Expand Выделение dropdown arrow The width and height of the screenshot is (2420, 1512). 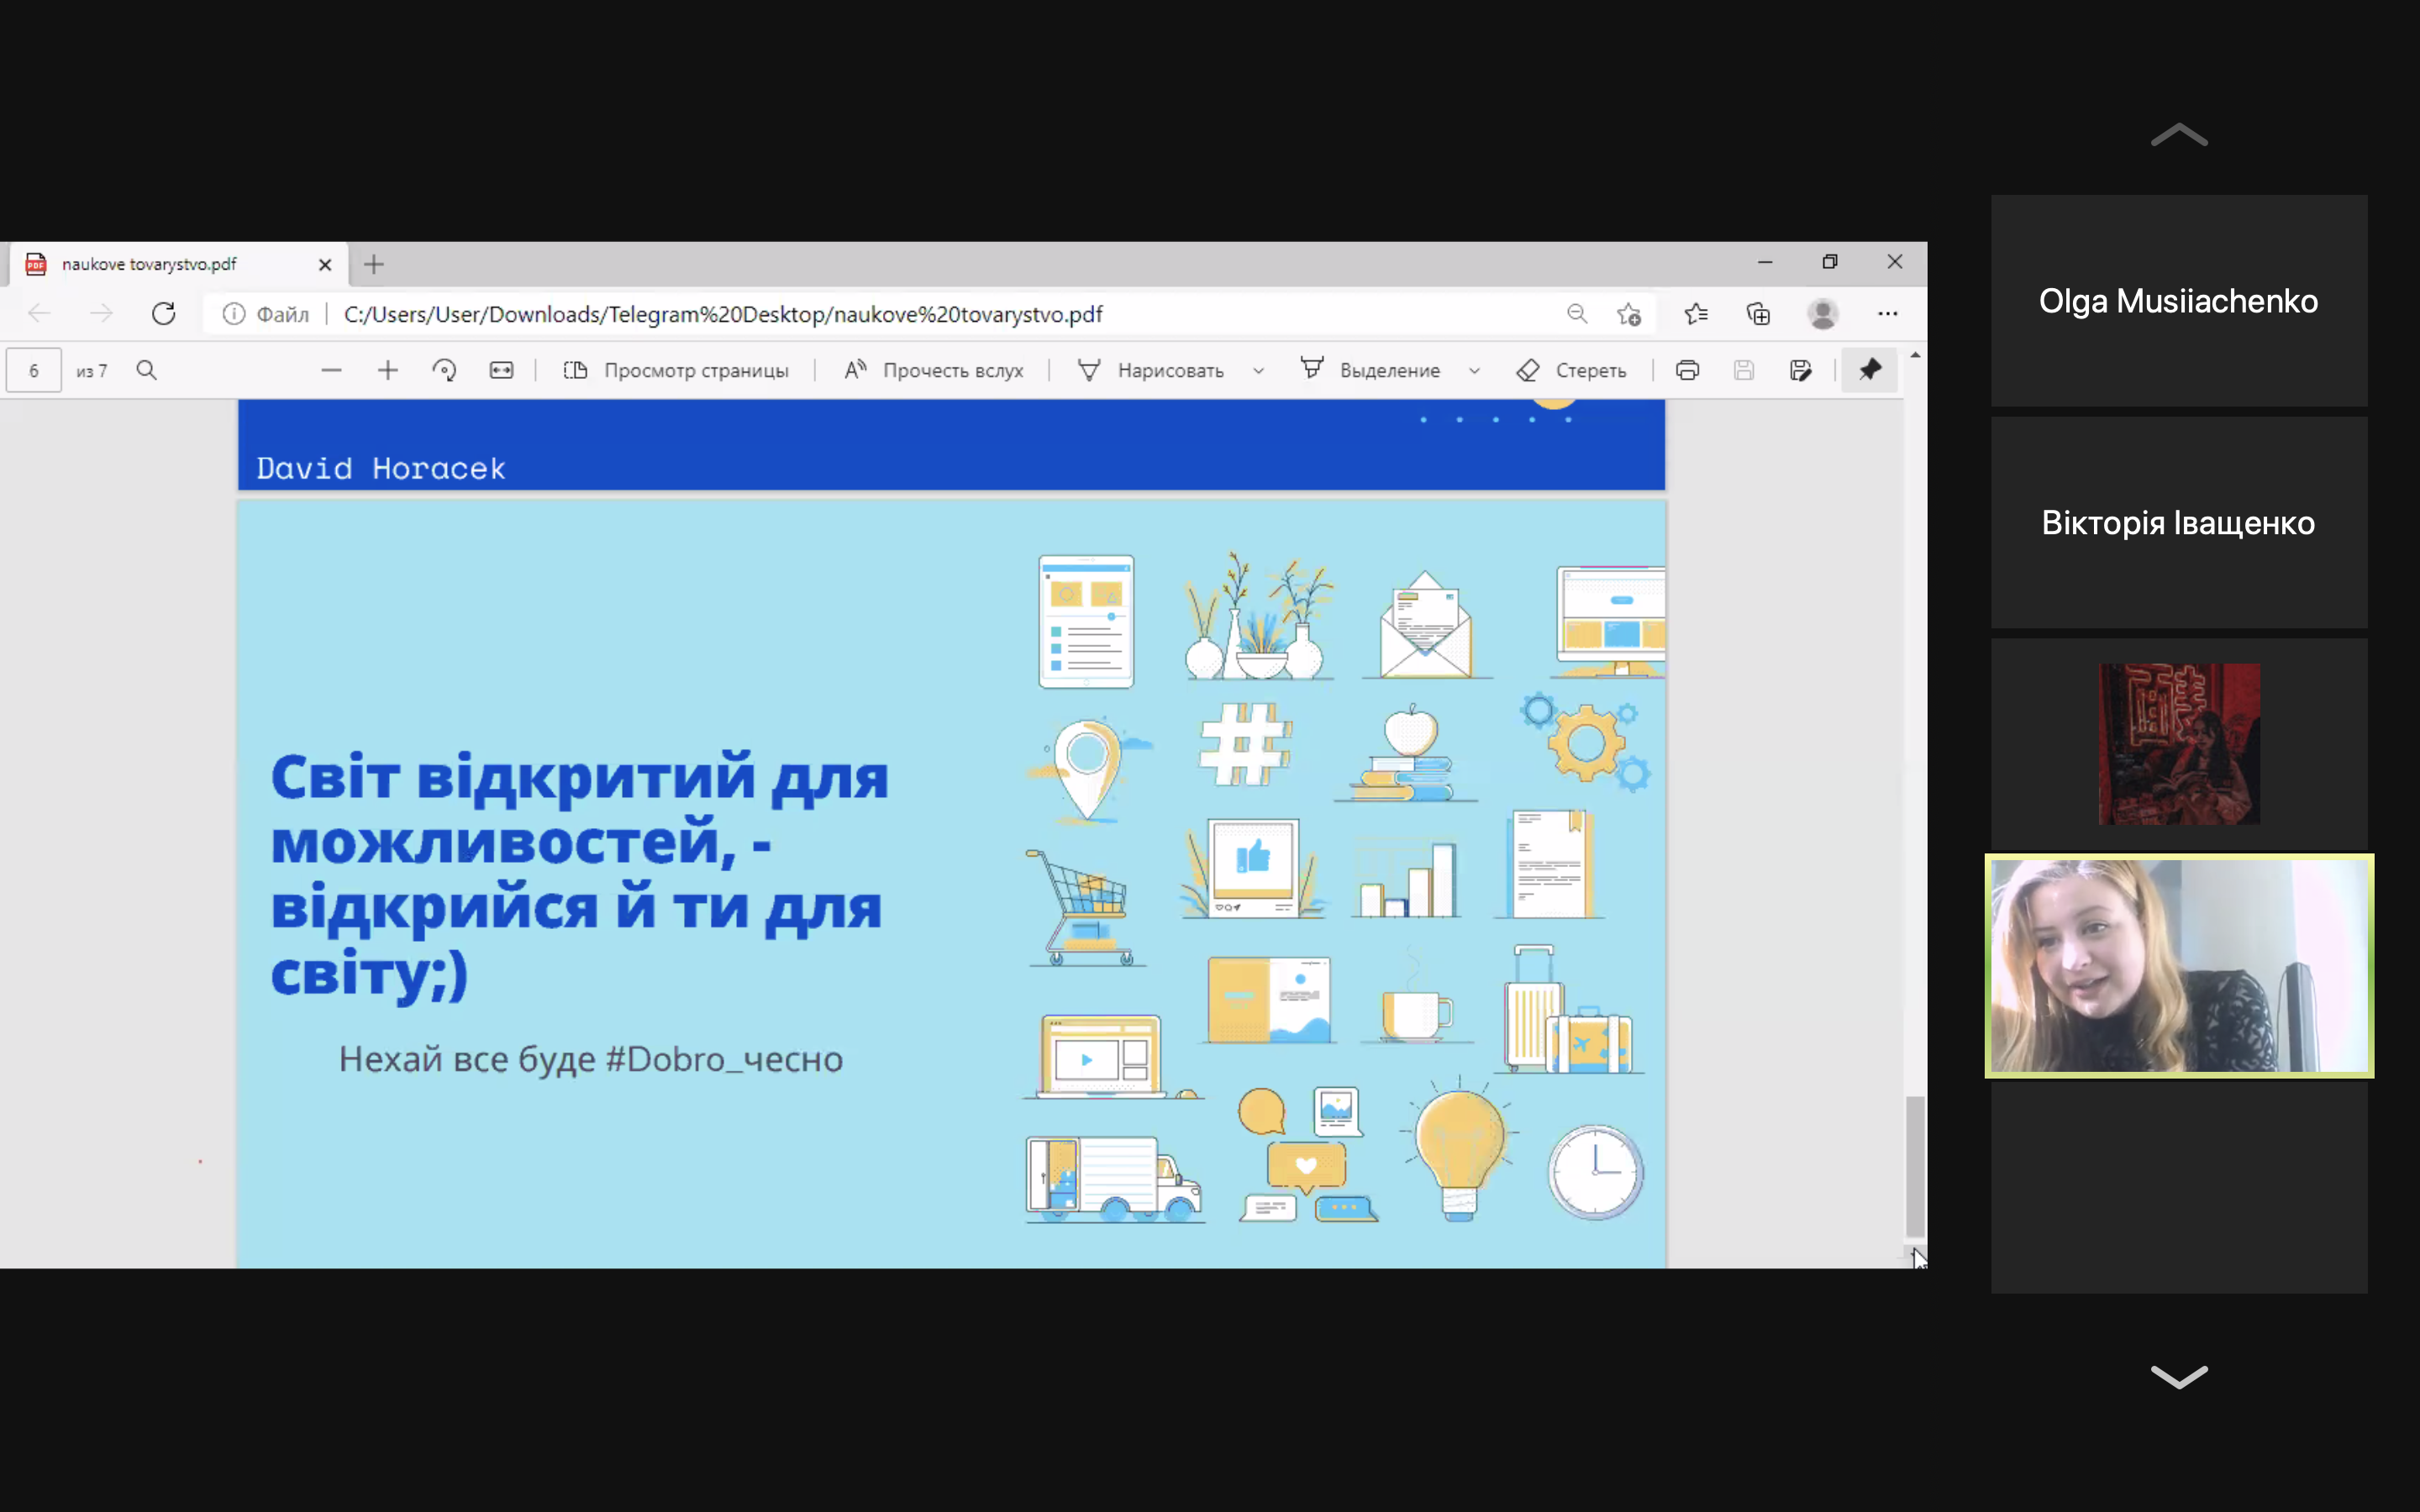[x=1474, y=371]
